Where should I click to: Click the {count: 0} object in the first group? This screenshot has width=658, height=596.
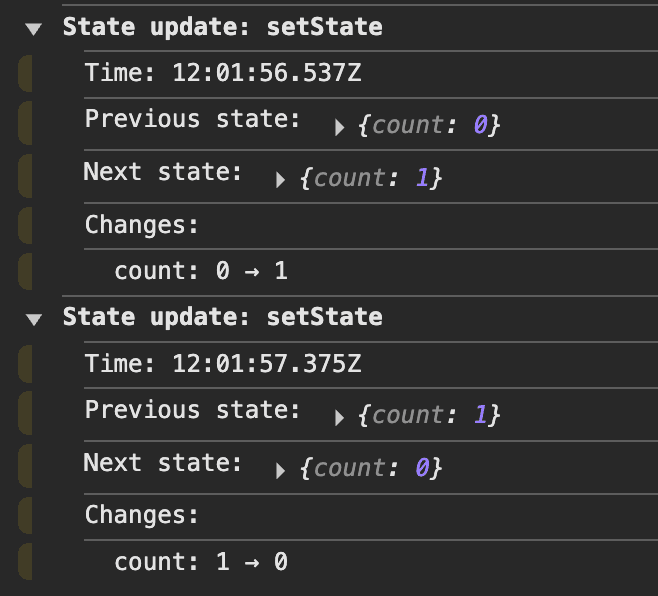[428, 126]
